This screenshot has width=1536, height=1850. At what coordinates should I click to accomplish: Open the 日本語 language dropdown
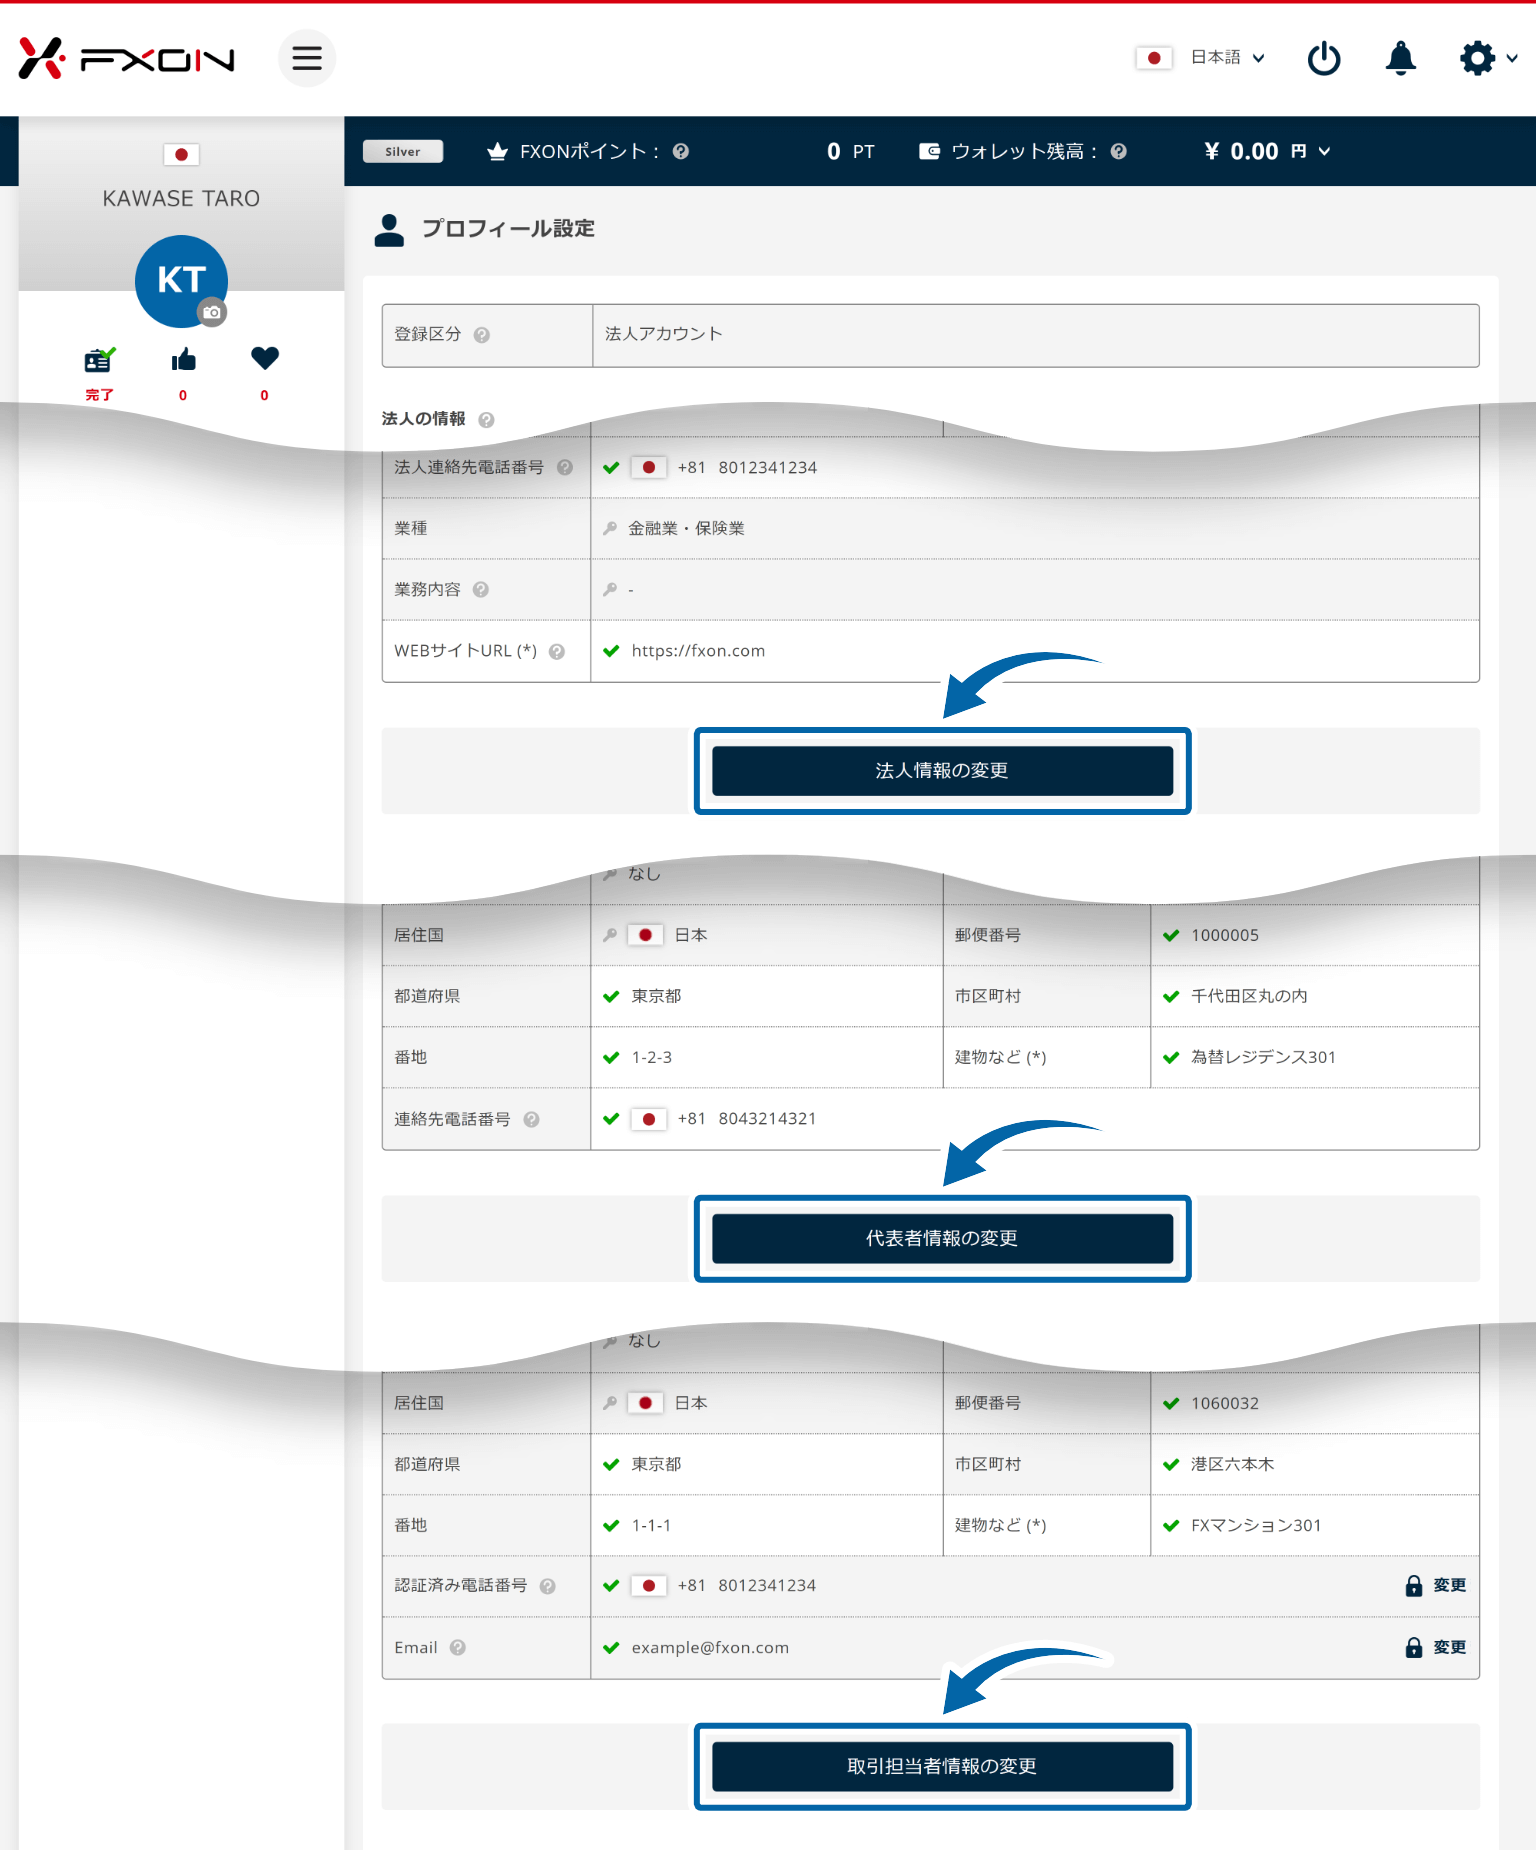[x=1201, y=58]
